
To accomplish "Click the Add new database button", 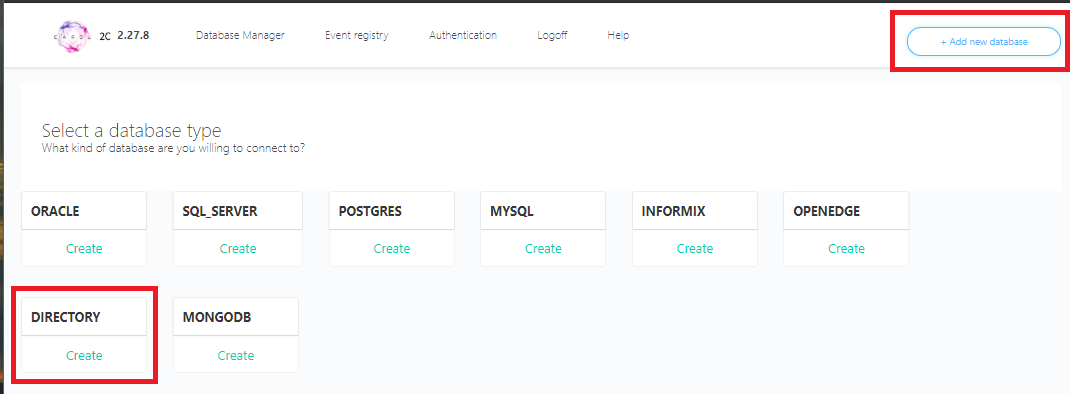I will tap(983, 42).
